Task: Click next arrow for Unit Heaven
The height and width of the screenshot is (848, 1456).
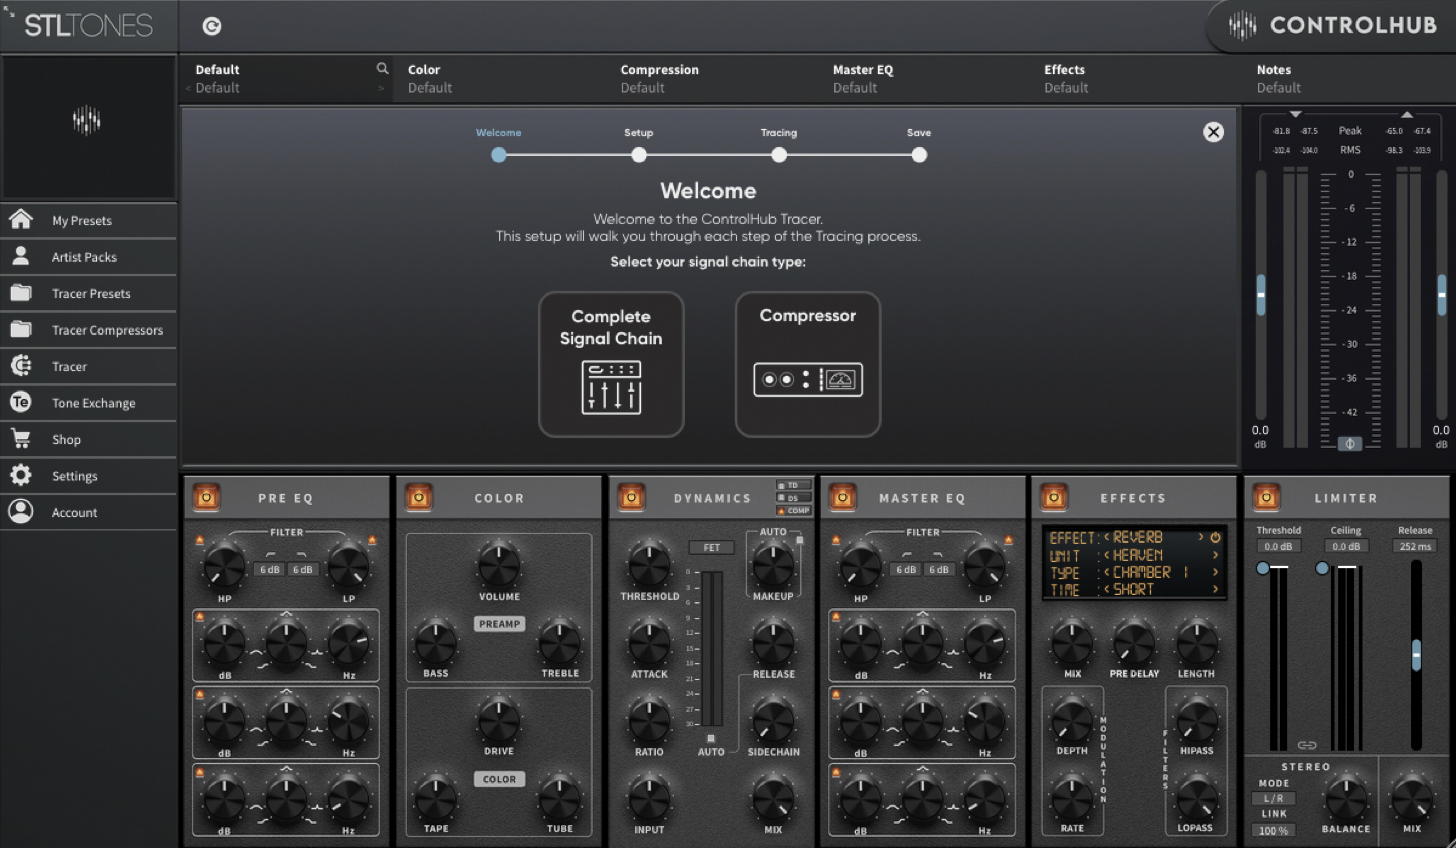Action: click(1216, 555)
